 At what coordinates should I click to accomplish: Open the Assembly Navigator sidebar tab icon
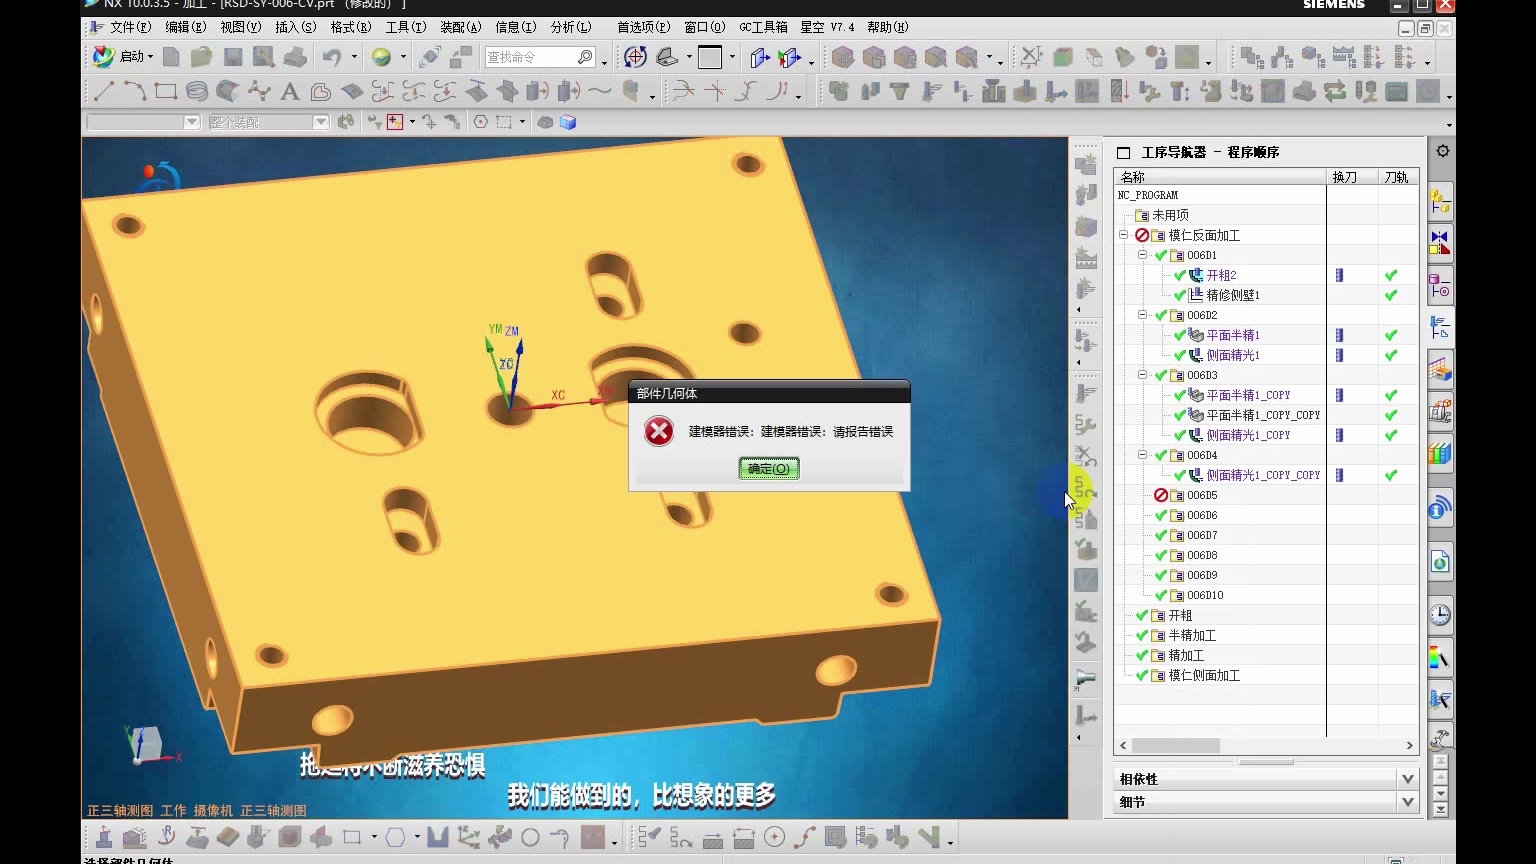click(1440, 203)
